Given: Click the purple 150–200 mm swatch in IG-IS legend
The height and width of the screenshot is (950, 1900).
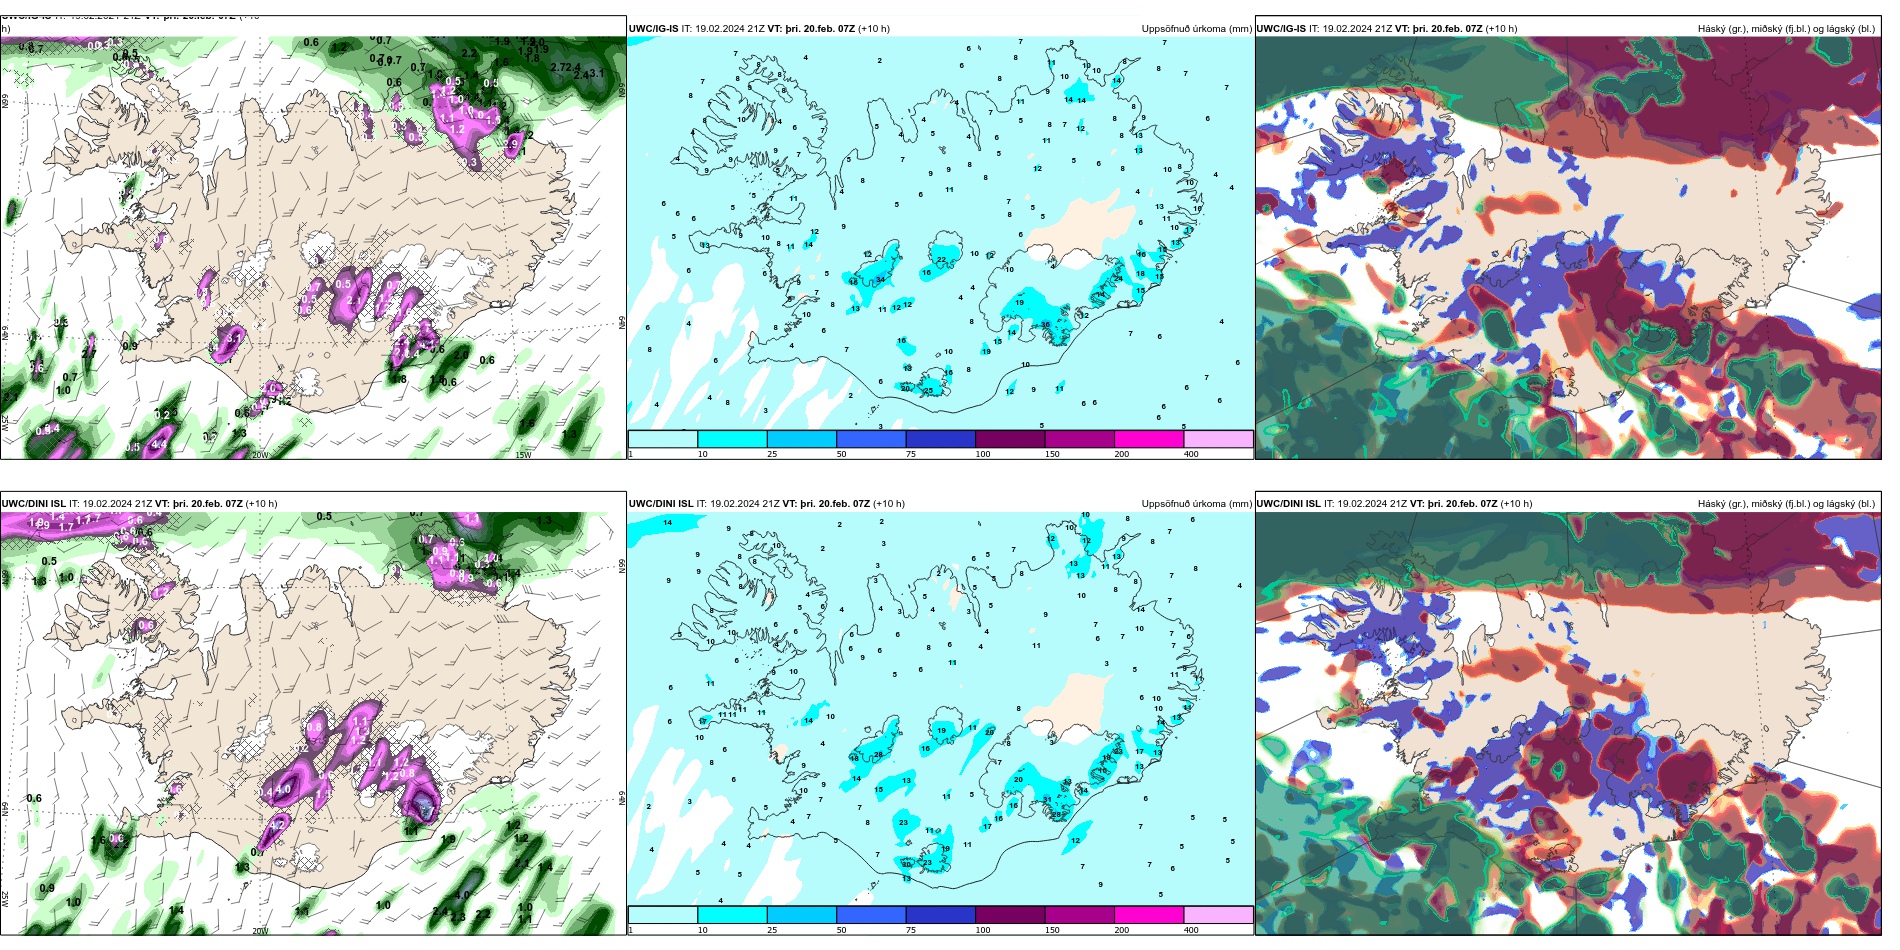Looking at the screenshot, I should coord(1080,439).
